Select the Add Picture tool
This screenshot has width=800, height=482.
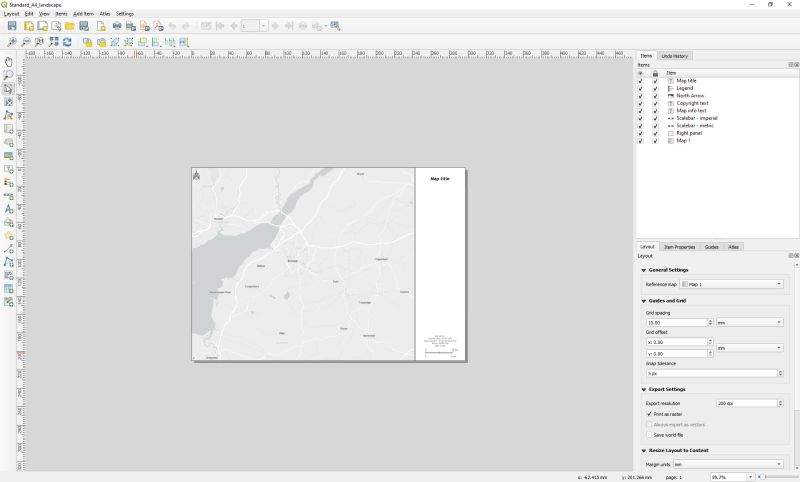pos(8,156)
